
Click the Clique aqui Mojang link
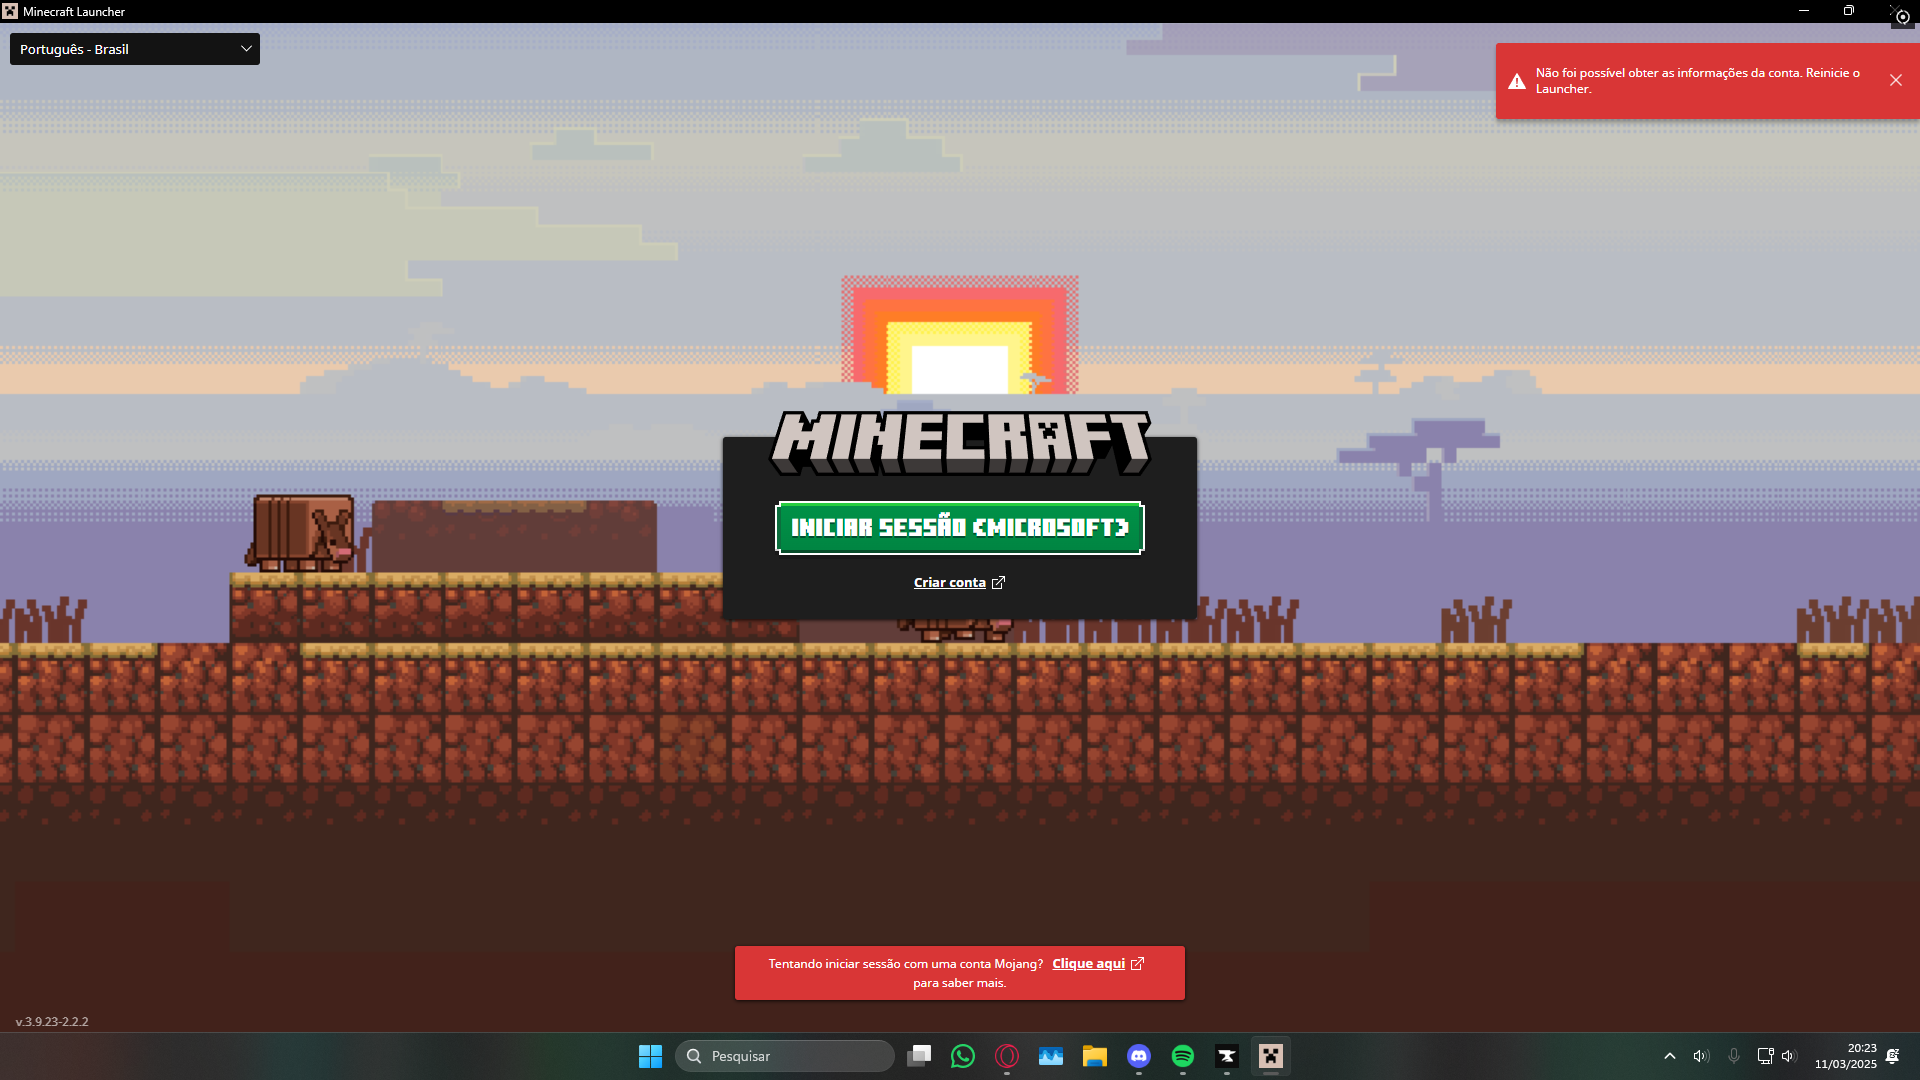(x=1088, y=963)
